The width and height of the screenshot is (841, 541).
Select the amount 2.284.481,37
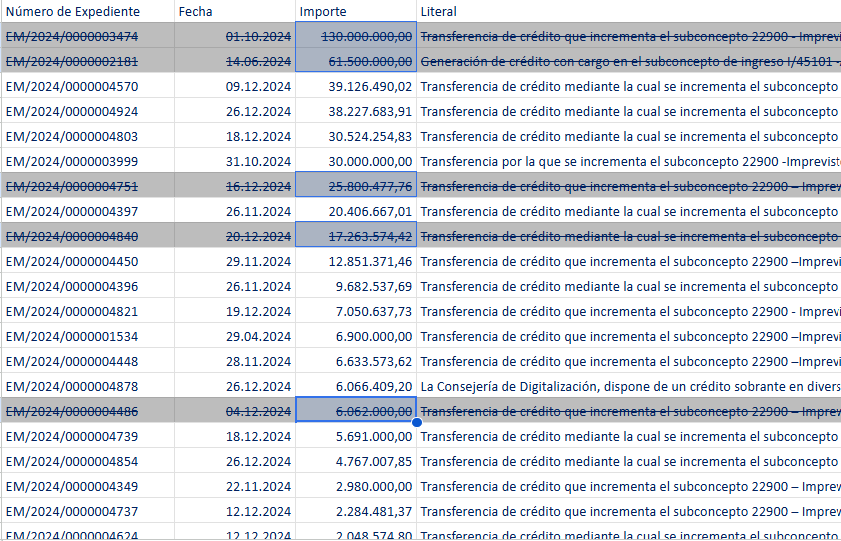pos(356,512)
